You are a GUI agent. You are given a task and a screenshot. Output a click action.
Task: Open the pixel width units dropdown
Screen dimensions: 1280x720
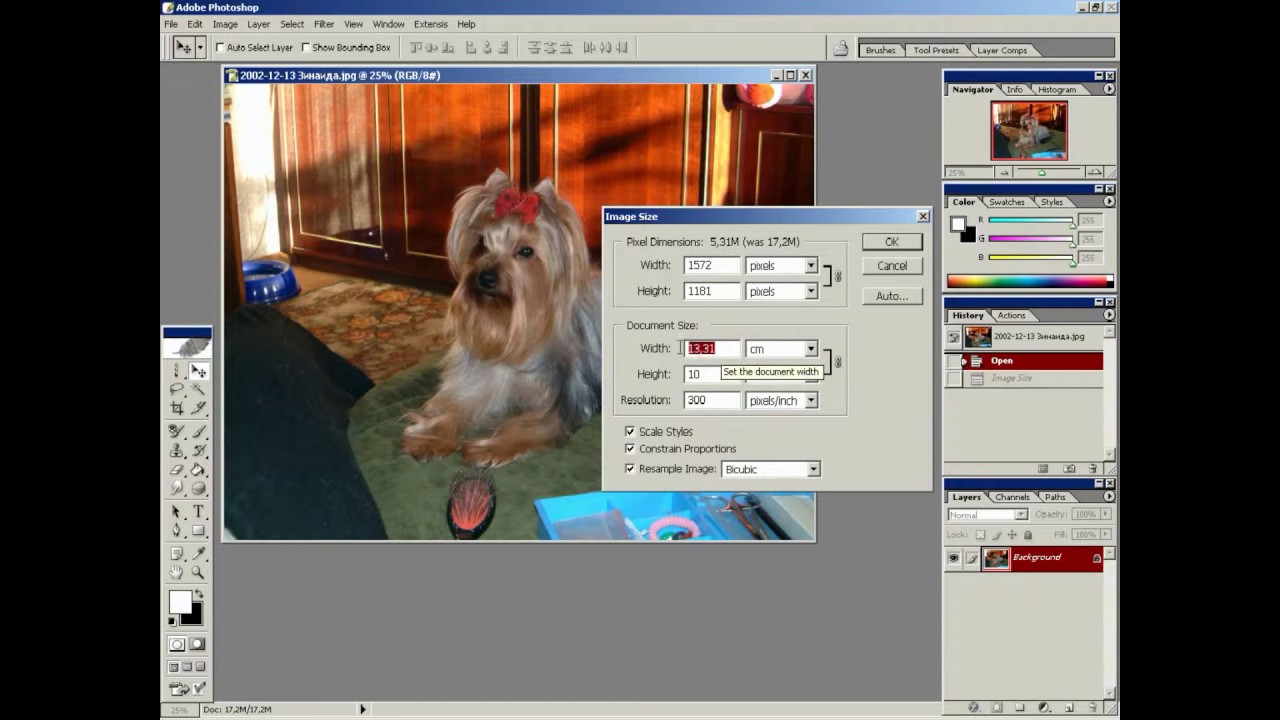(811, 266)
